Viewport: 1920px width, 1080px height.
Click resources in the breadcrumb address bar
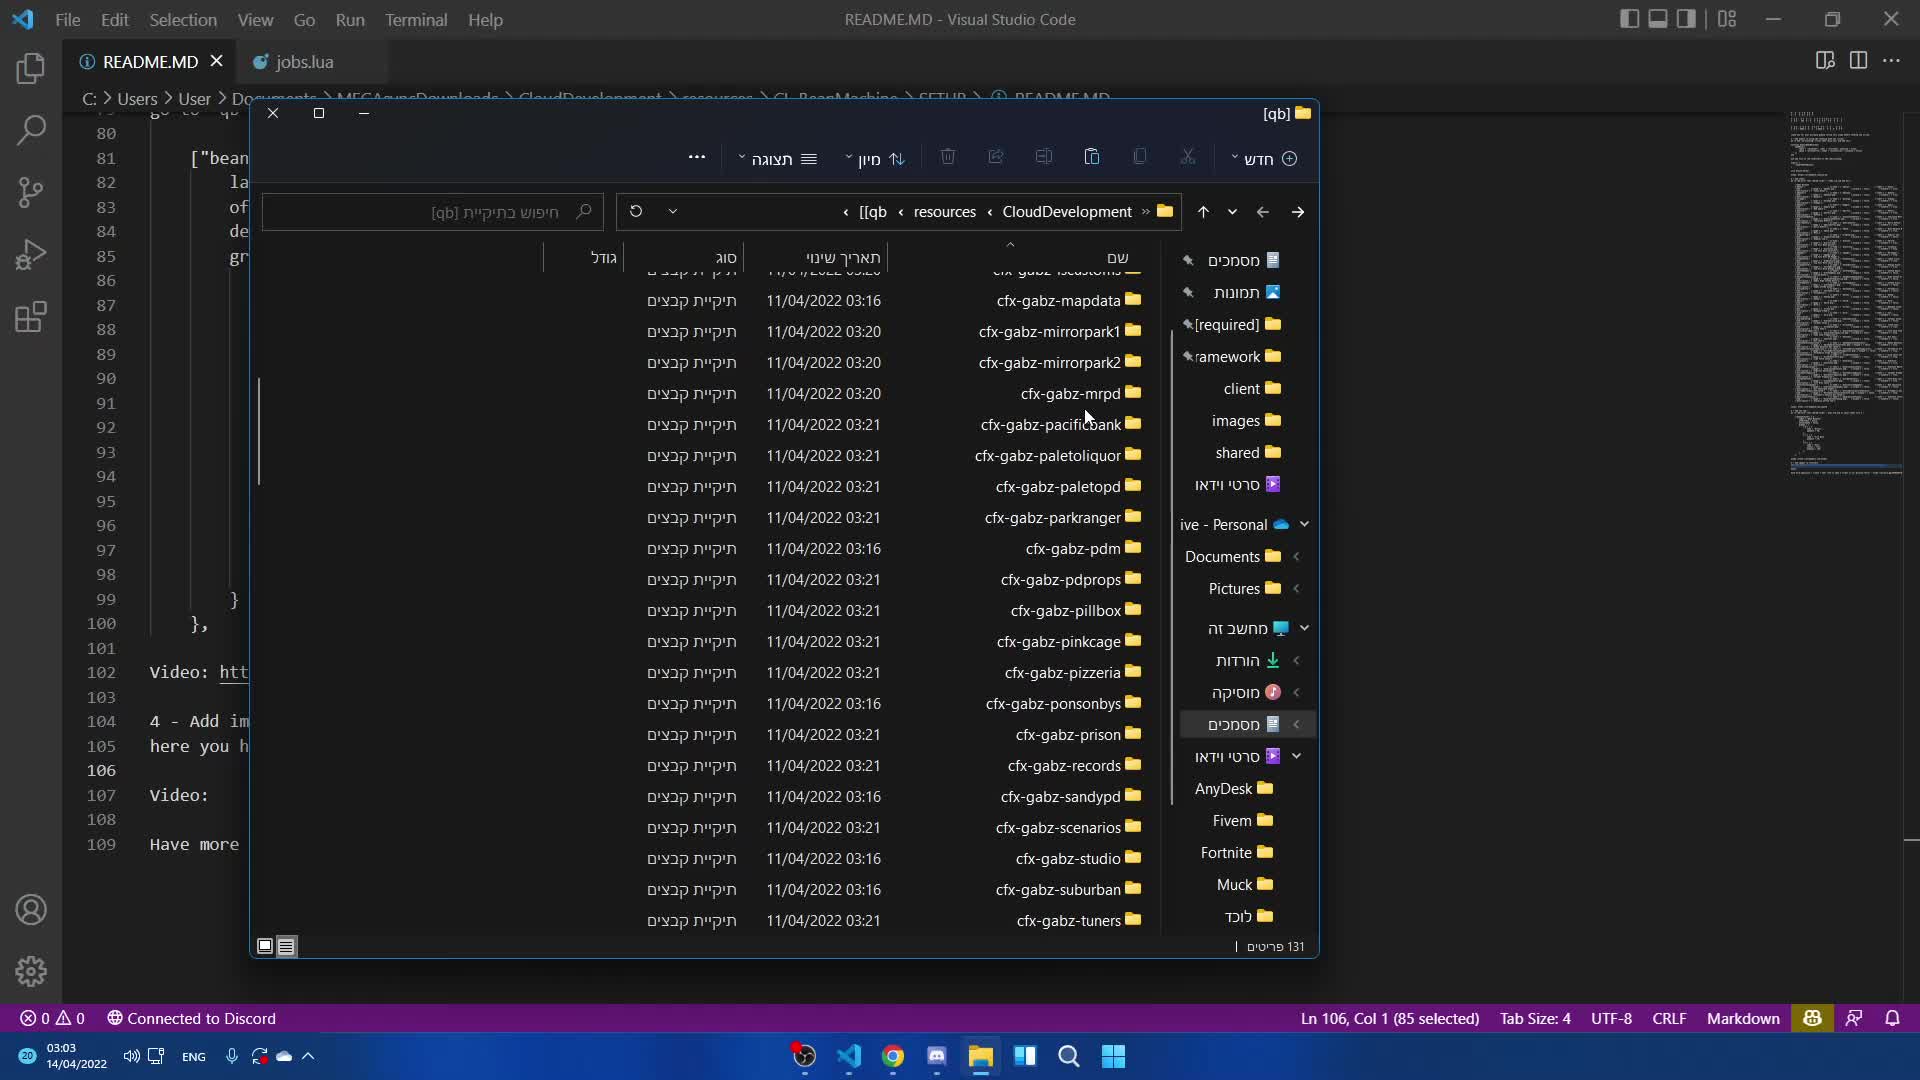pyautogui.click(x=944, y=211)
